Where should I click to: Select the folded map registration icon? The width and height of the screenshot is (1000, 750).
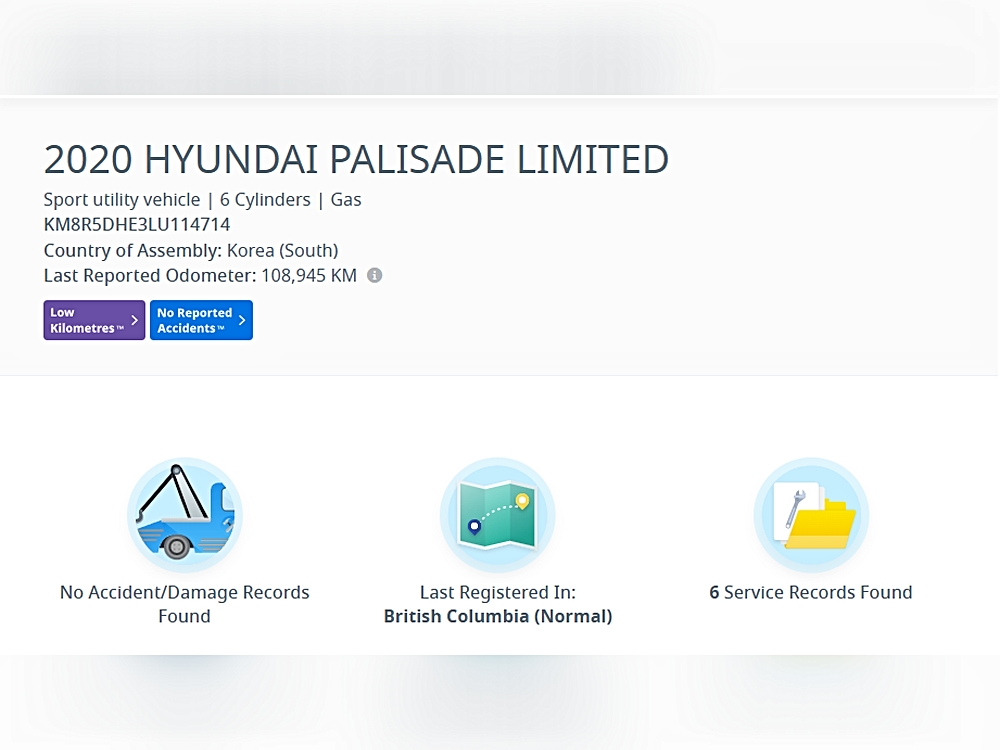coord(497,516)
